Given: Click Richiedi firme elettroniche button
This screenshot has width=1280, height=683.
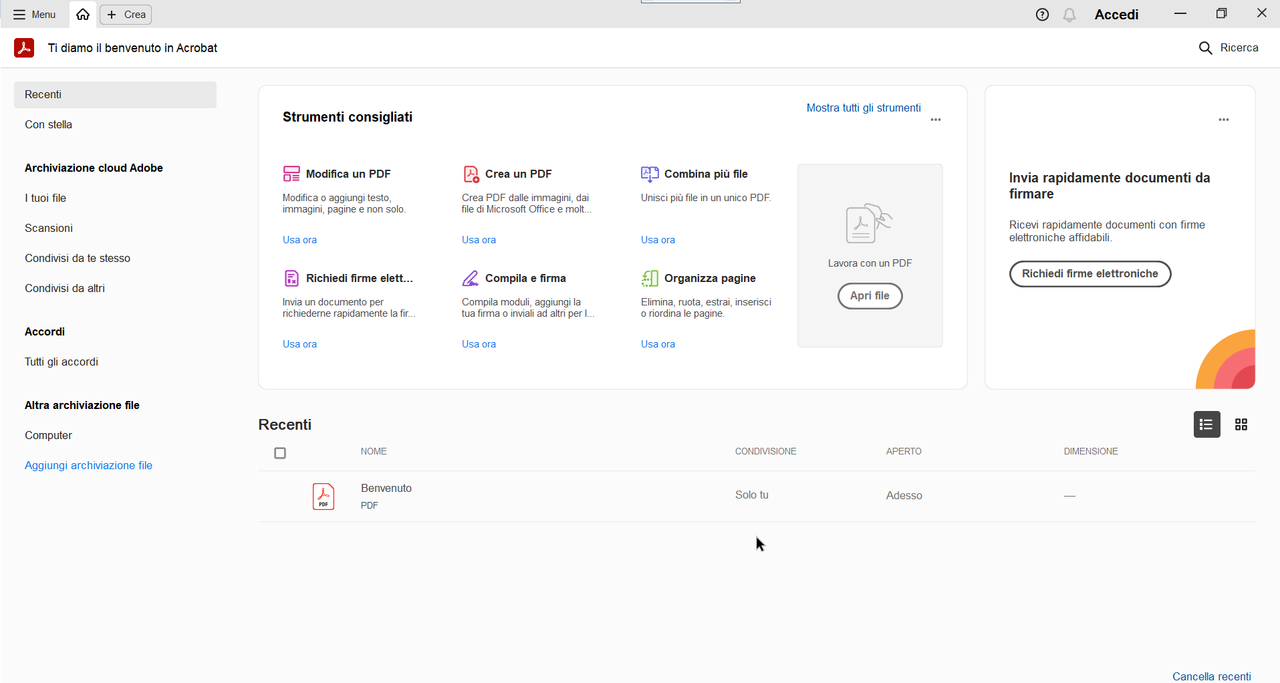Looking at the screenshot, I should tap(1090, 274).
